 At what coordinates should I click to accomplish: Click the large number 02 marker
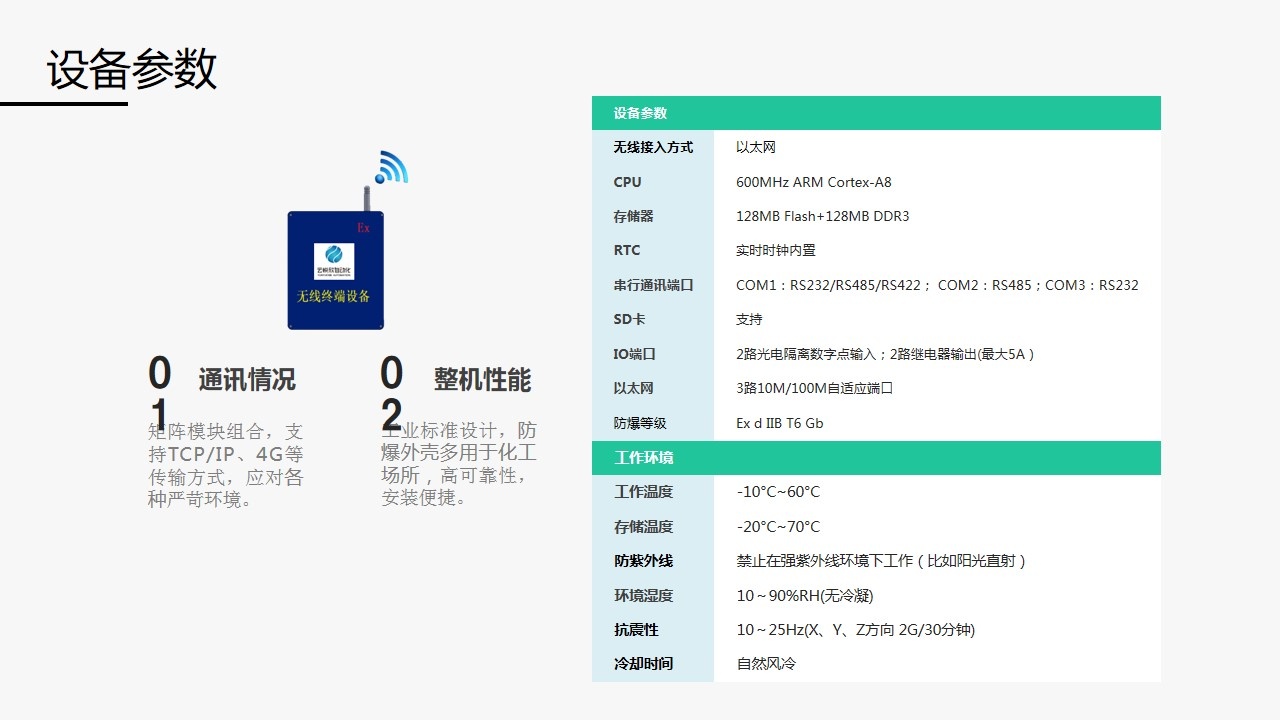pos(392,394)
